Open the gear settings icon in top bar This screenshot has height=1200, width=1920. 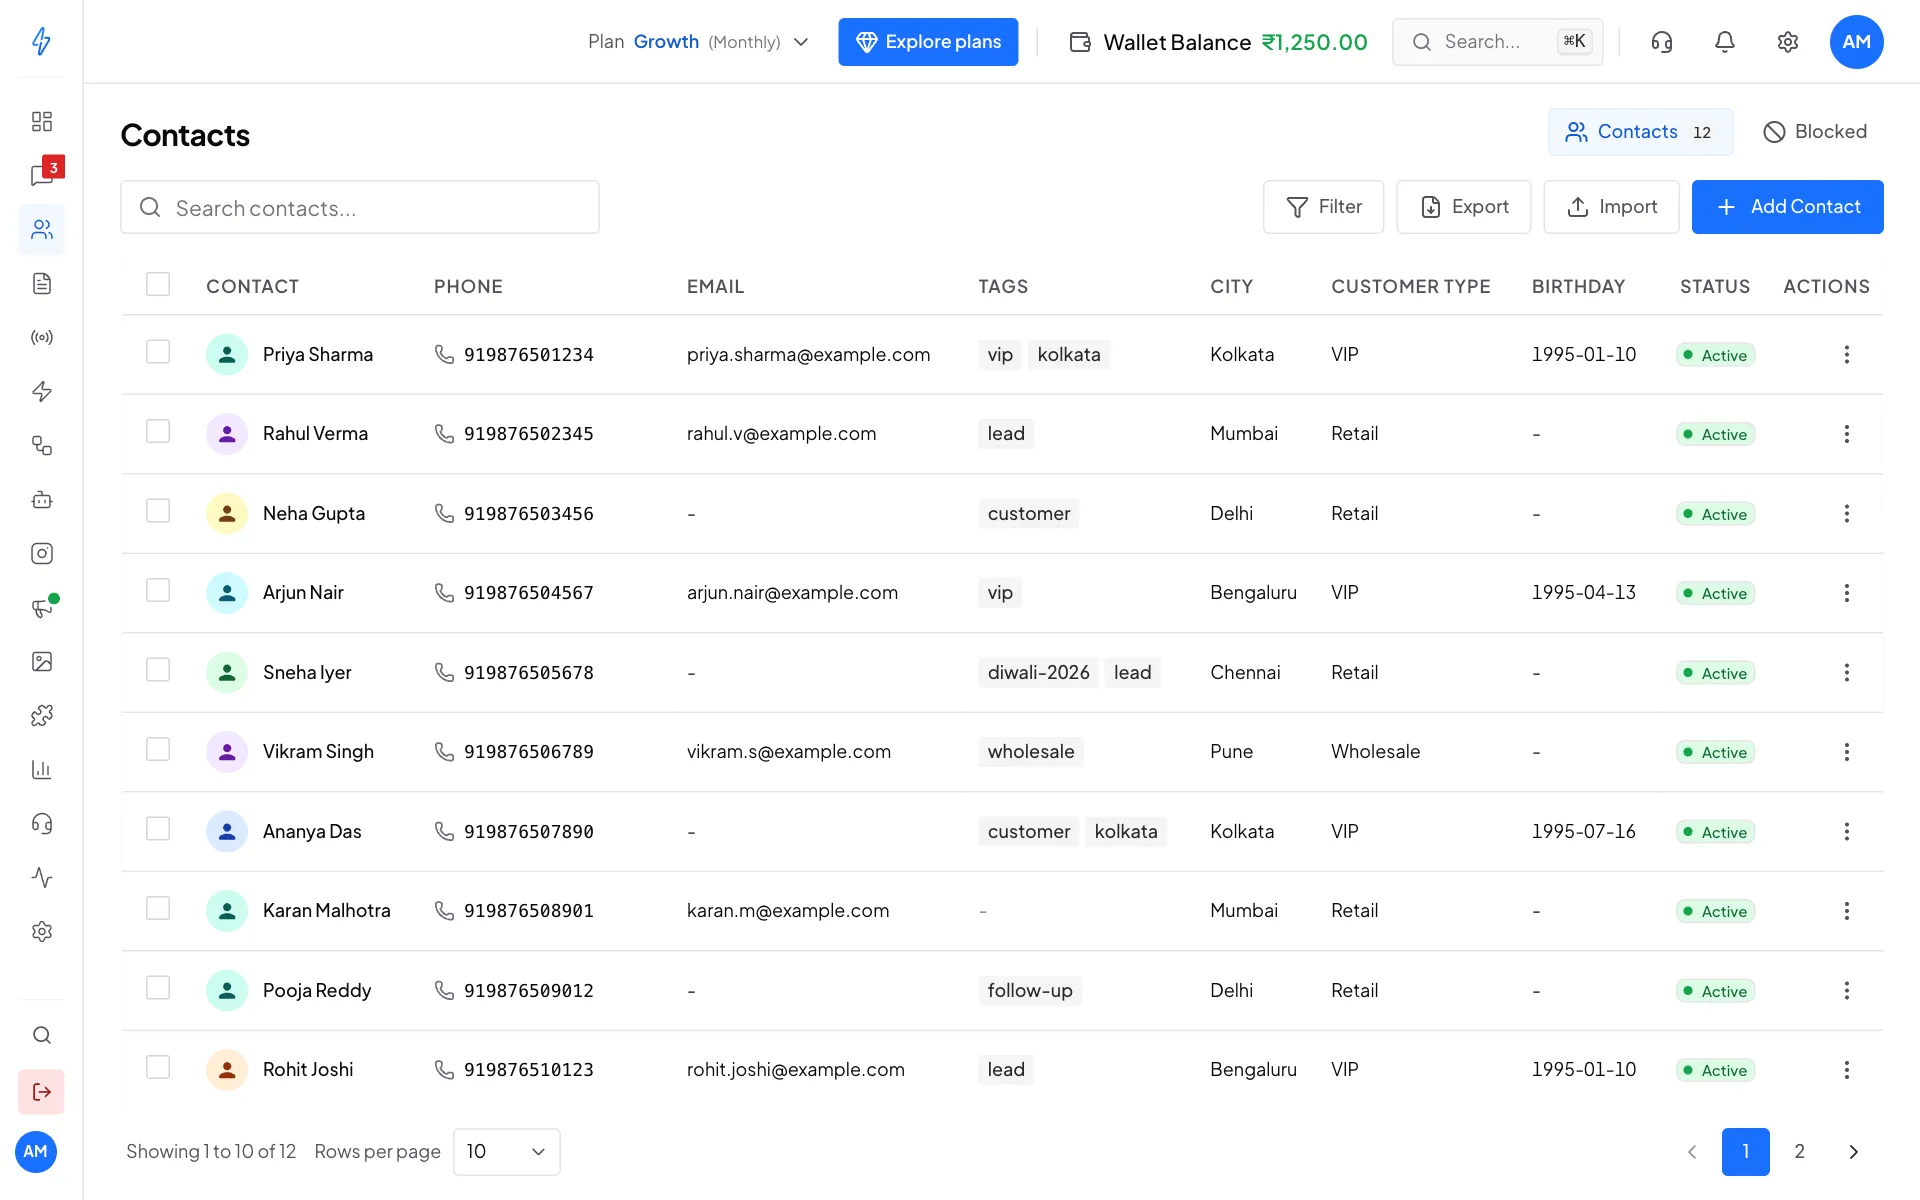tap(1788, 42)
